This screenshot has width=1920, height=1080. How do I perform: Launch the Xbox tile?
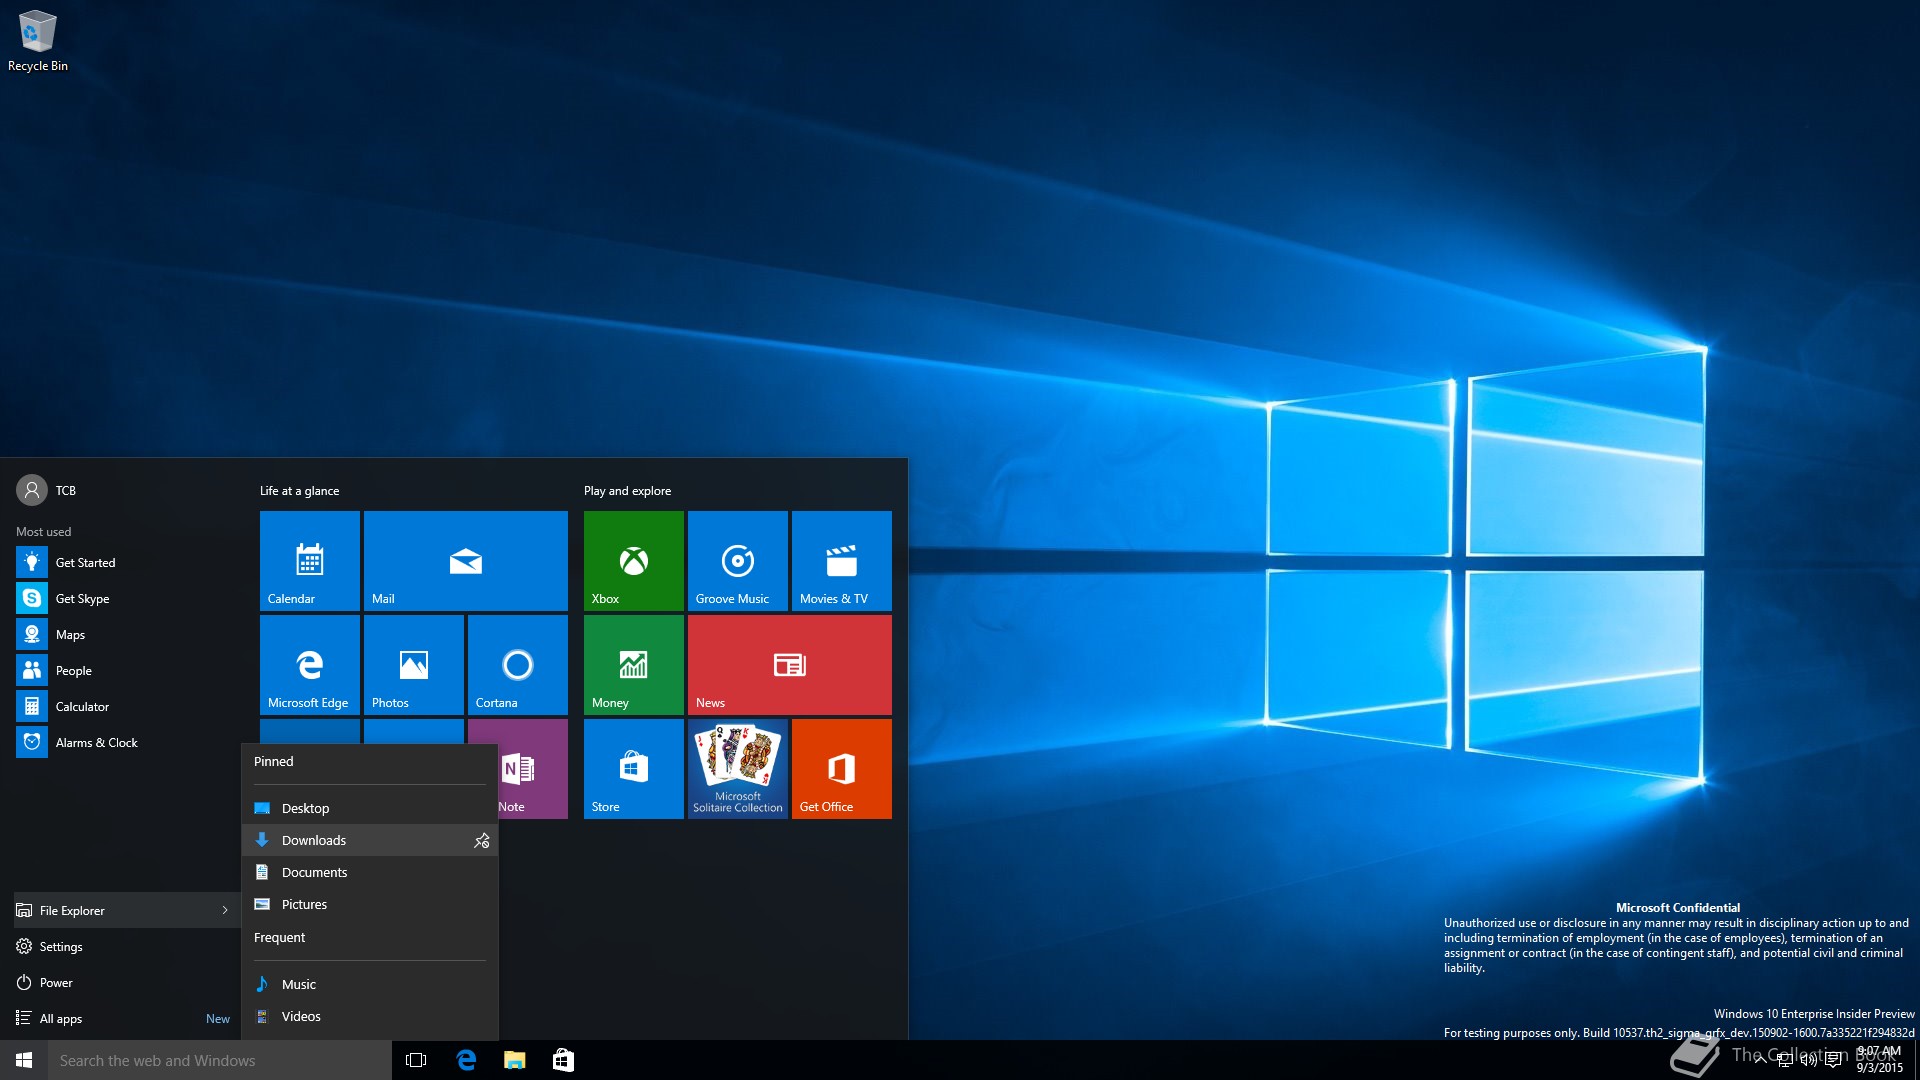[634, 561]
